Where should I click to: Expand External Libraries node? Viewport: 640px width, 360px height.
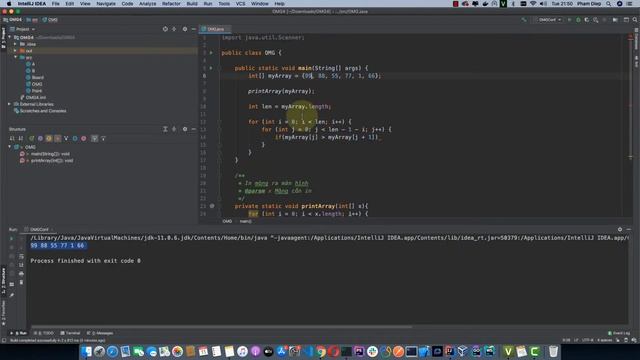pyautogui.click(x=9, y=104)
